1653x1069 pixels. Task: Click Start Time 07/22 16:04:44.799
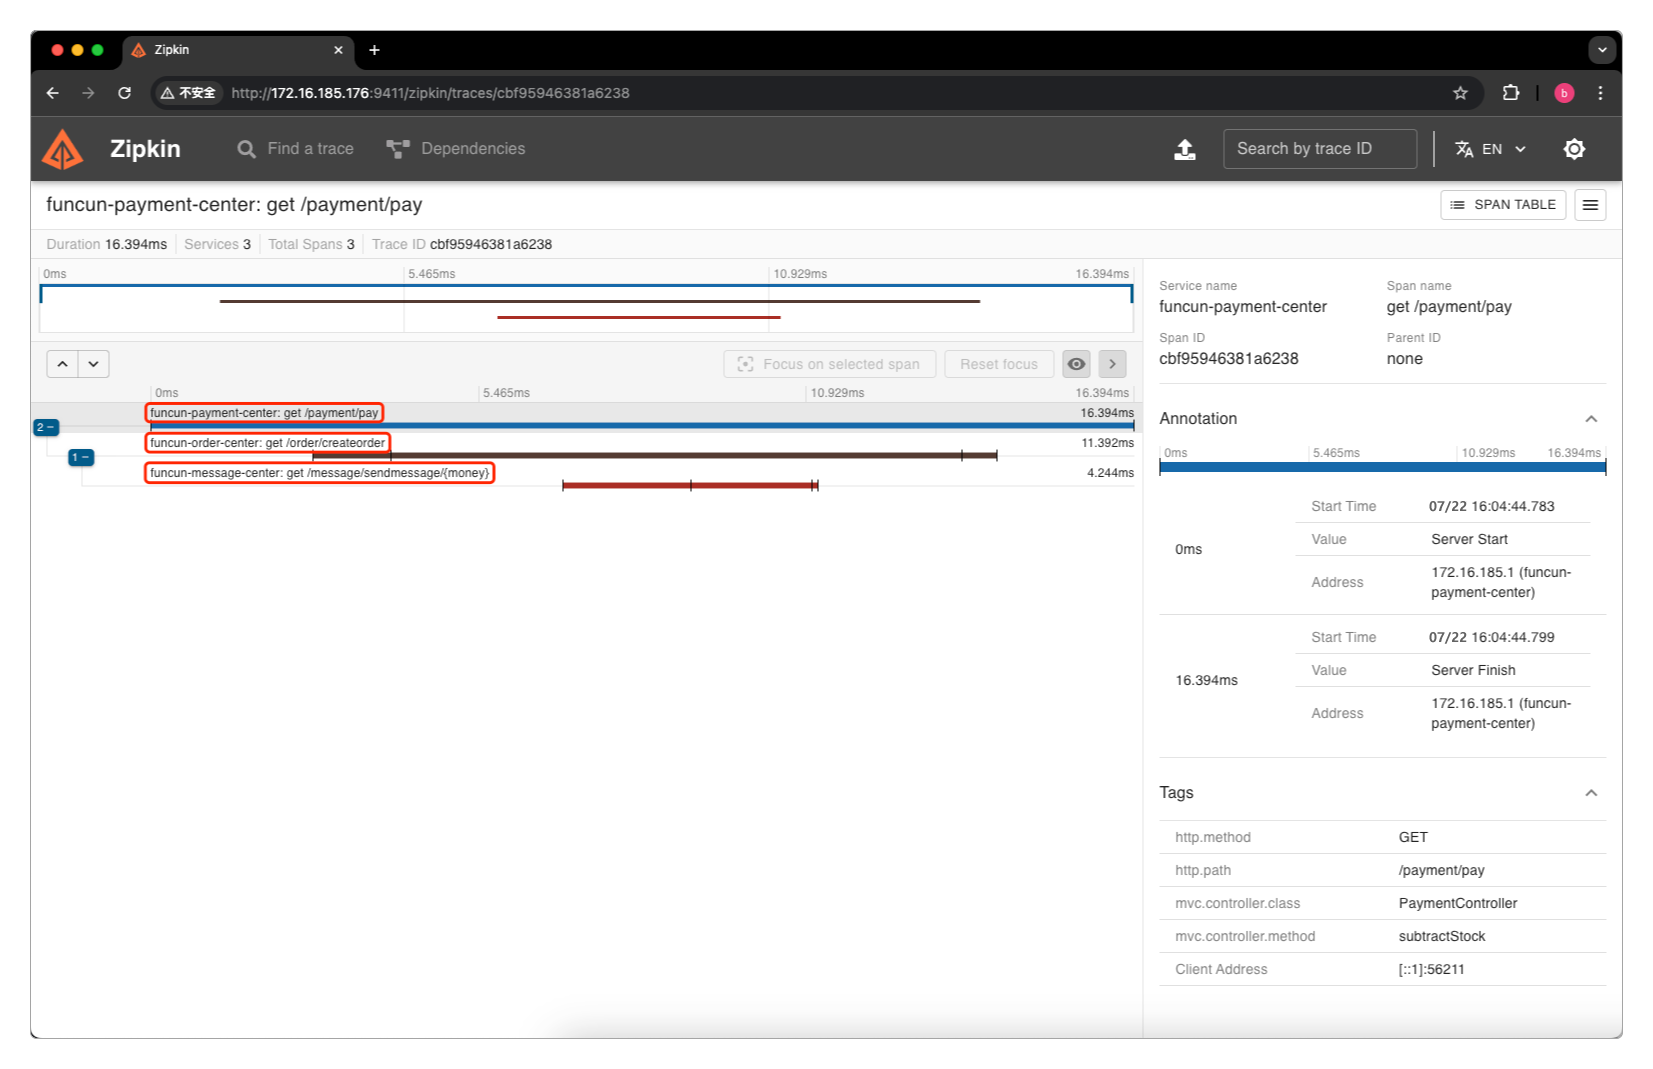click(1491, 637)
